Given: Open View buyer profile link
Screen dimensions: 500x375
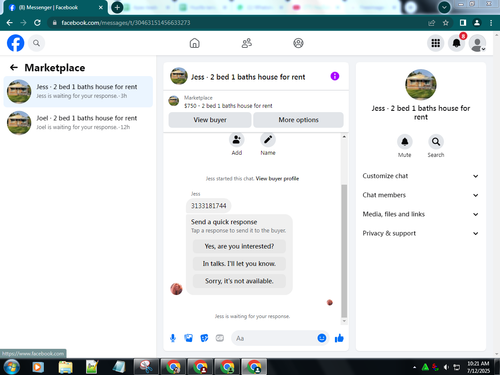Looking at the screenshot, I should click(277, 179).
